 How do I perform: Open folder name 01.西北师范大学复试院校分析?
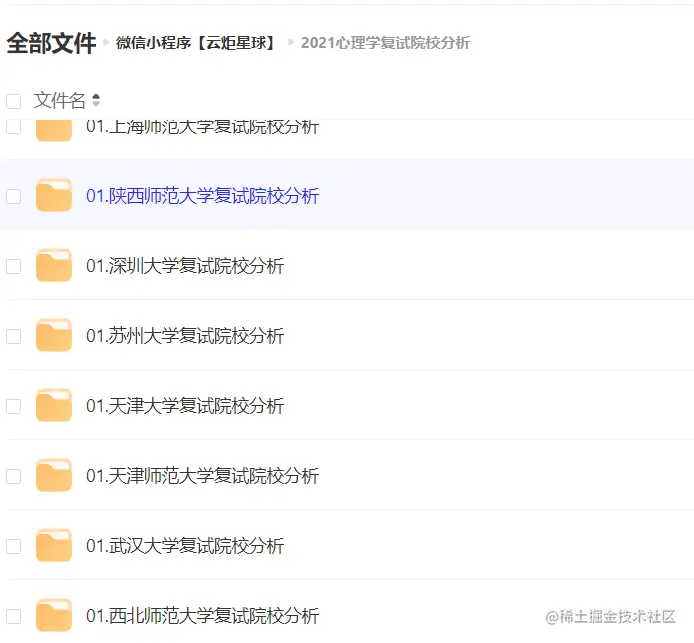(x=202, y=616)
